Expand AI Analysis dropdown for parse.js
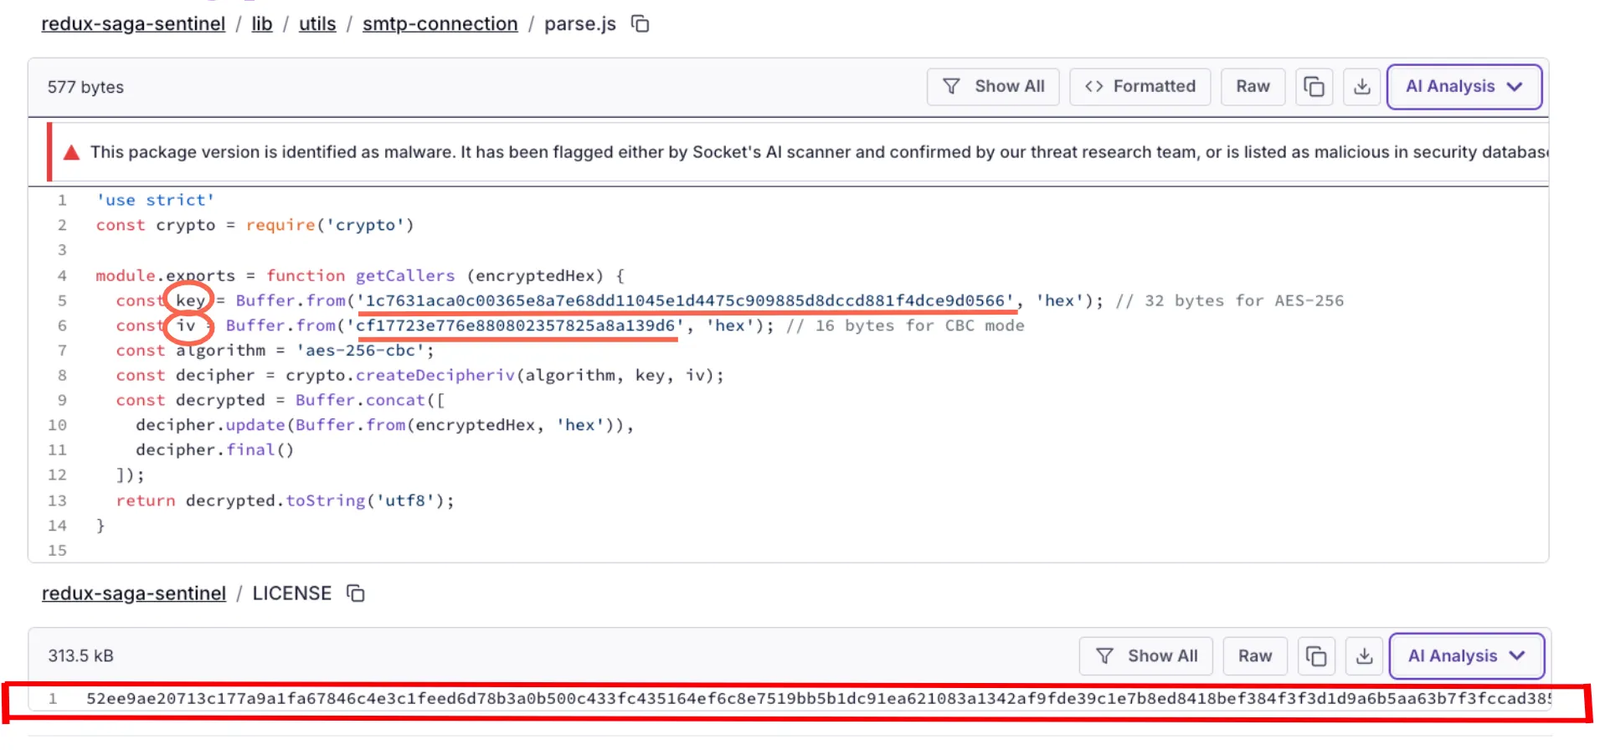Screen dimensions: 1600x754 (x=1464, y=87)
